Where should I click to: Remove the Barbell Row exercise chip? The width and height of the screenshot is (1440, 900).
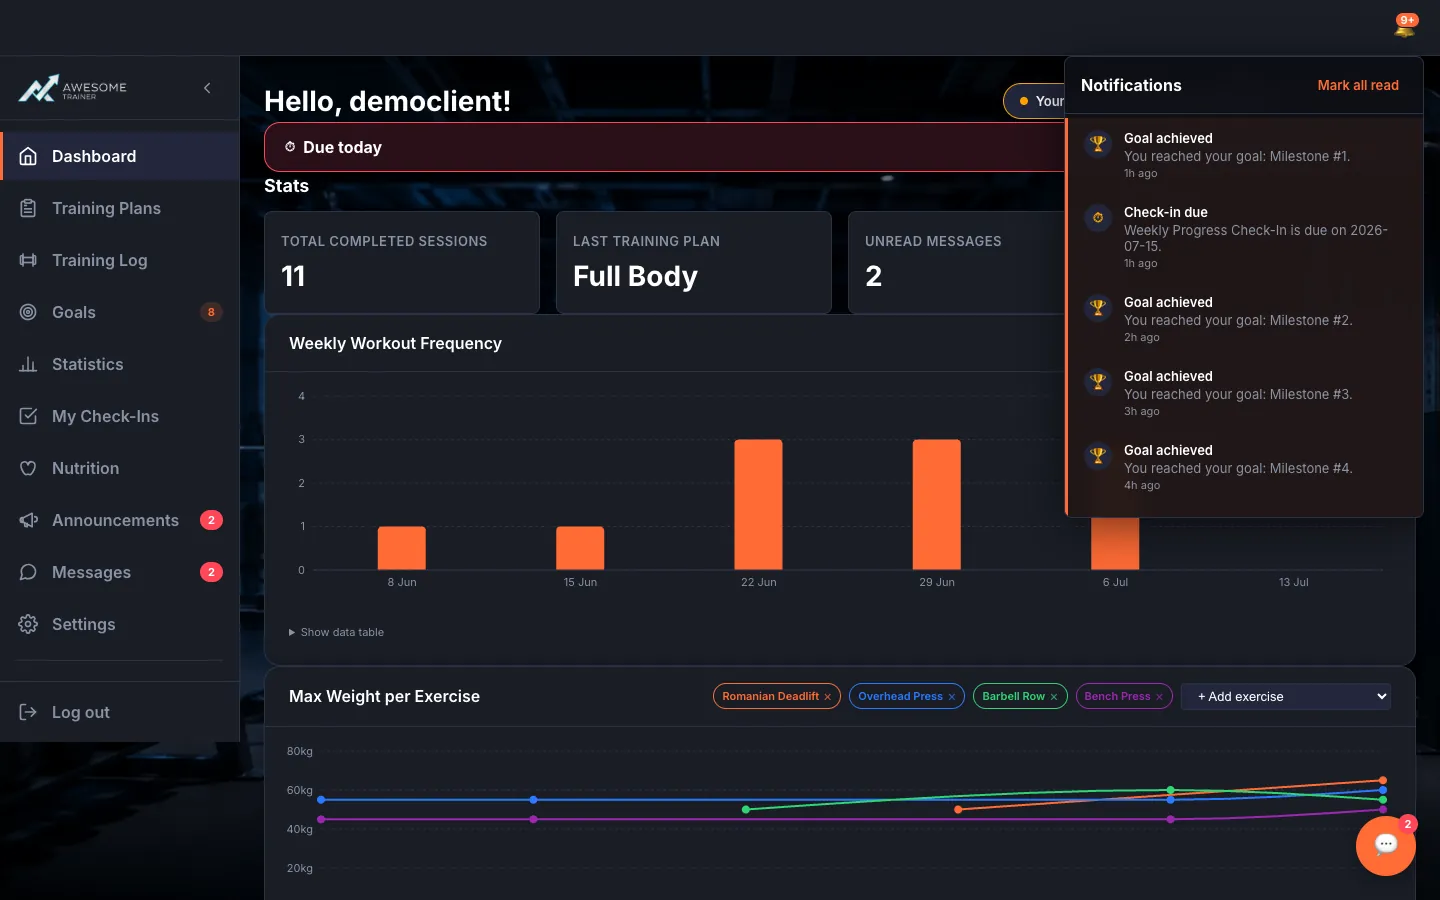pos(1053,697)
